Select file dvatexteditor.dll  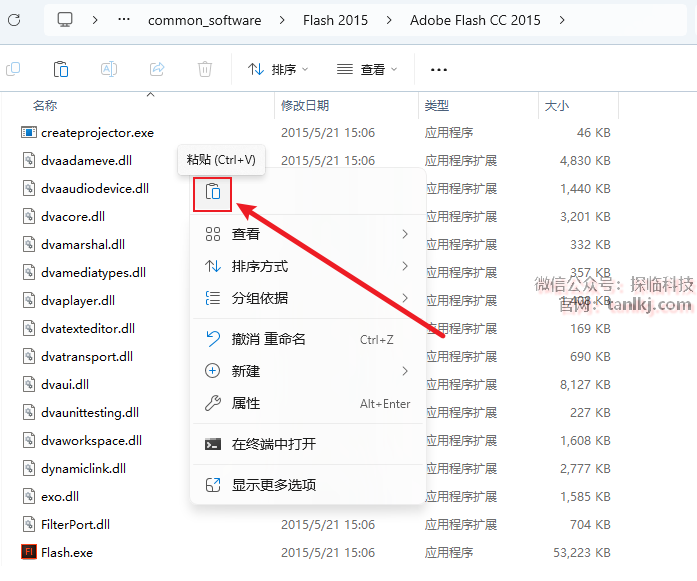pos(88,329)
